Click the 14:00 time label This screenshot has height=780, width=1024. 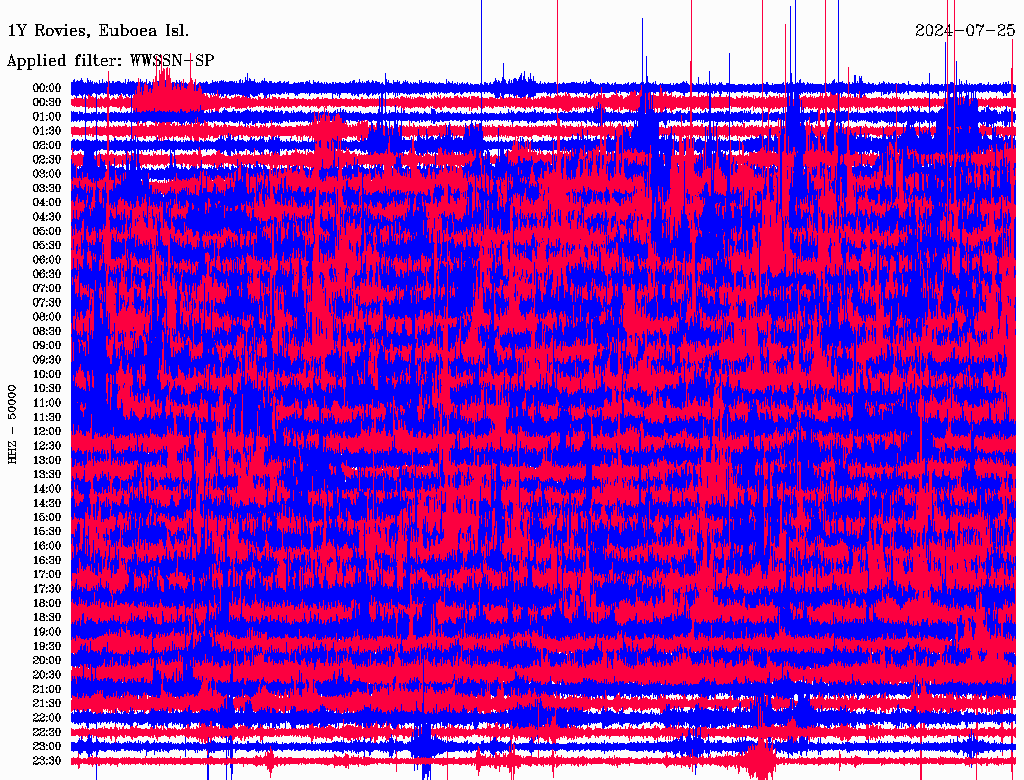[x=47, y=489]
